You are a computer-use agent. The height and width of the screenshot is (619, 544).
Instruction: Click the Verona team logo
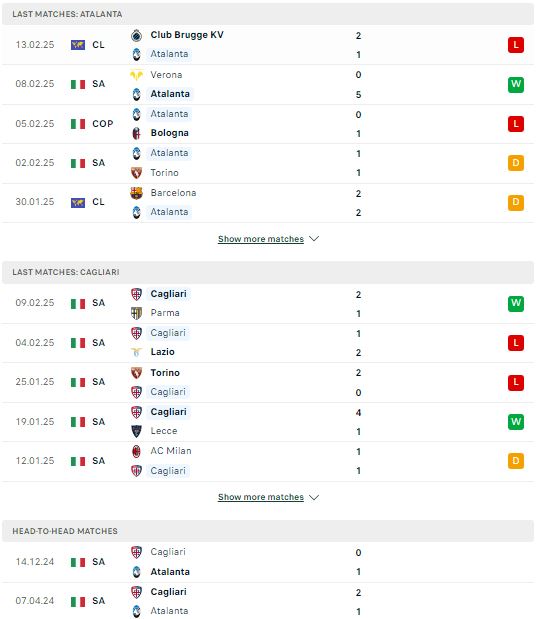point(136,75)
